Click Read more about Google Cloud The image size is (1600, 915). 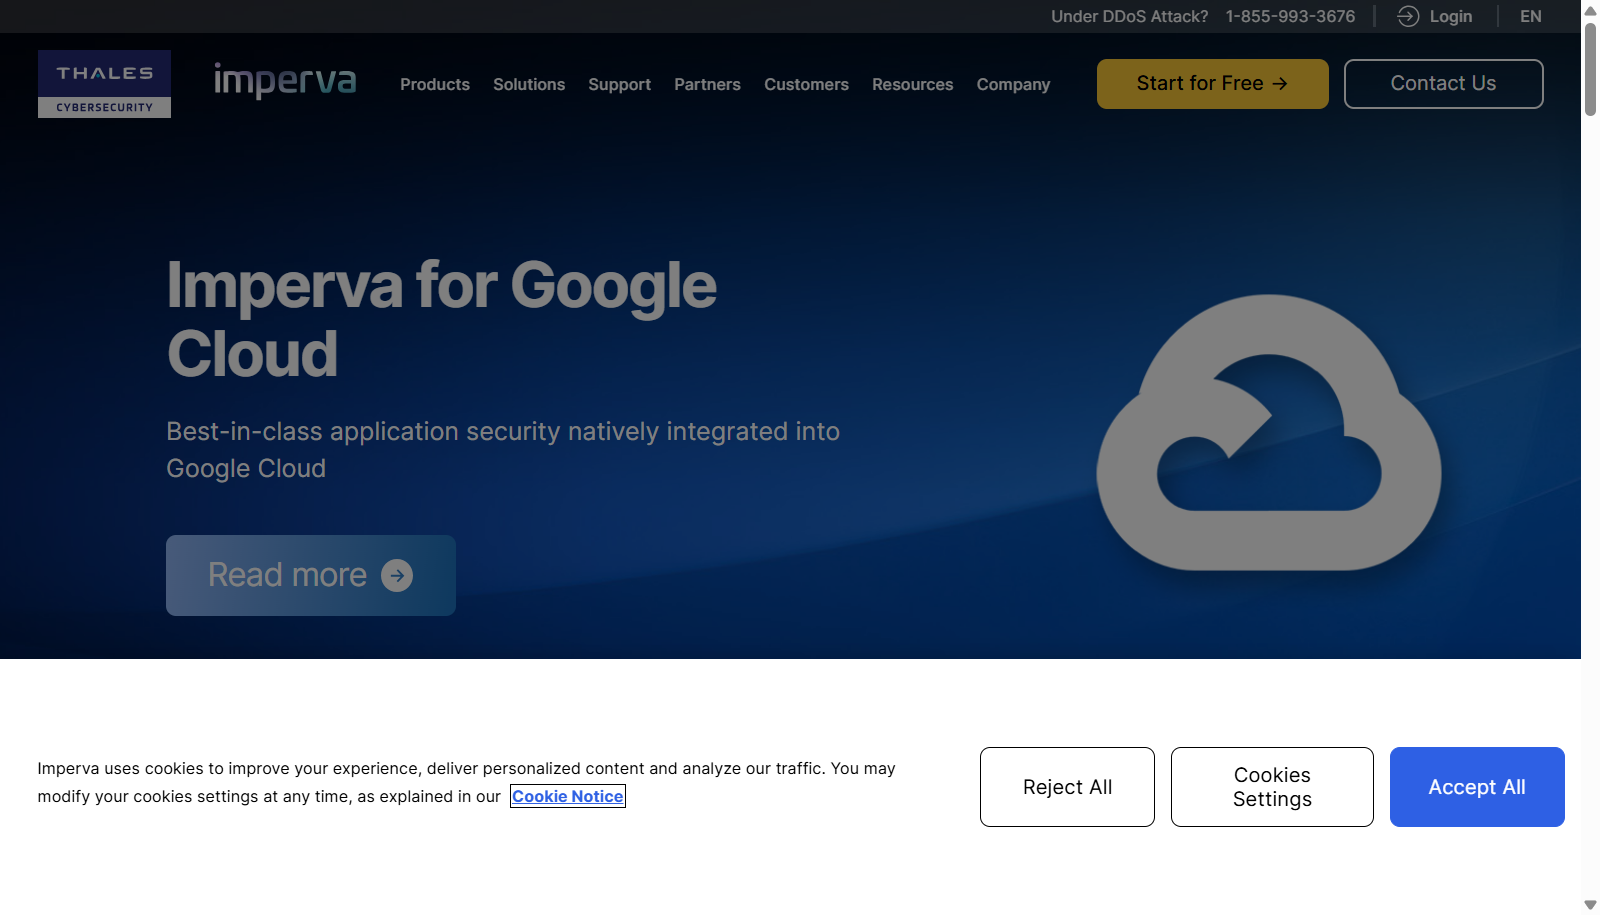[311, 575]
